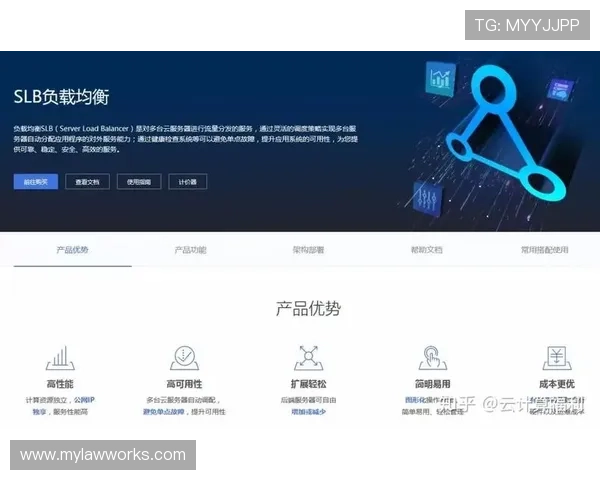Image resolution: width=600 pixels, height=480 pixels.
Task: Click the bar chart icon above 高性能
Action: [x=60, y=358]
